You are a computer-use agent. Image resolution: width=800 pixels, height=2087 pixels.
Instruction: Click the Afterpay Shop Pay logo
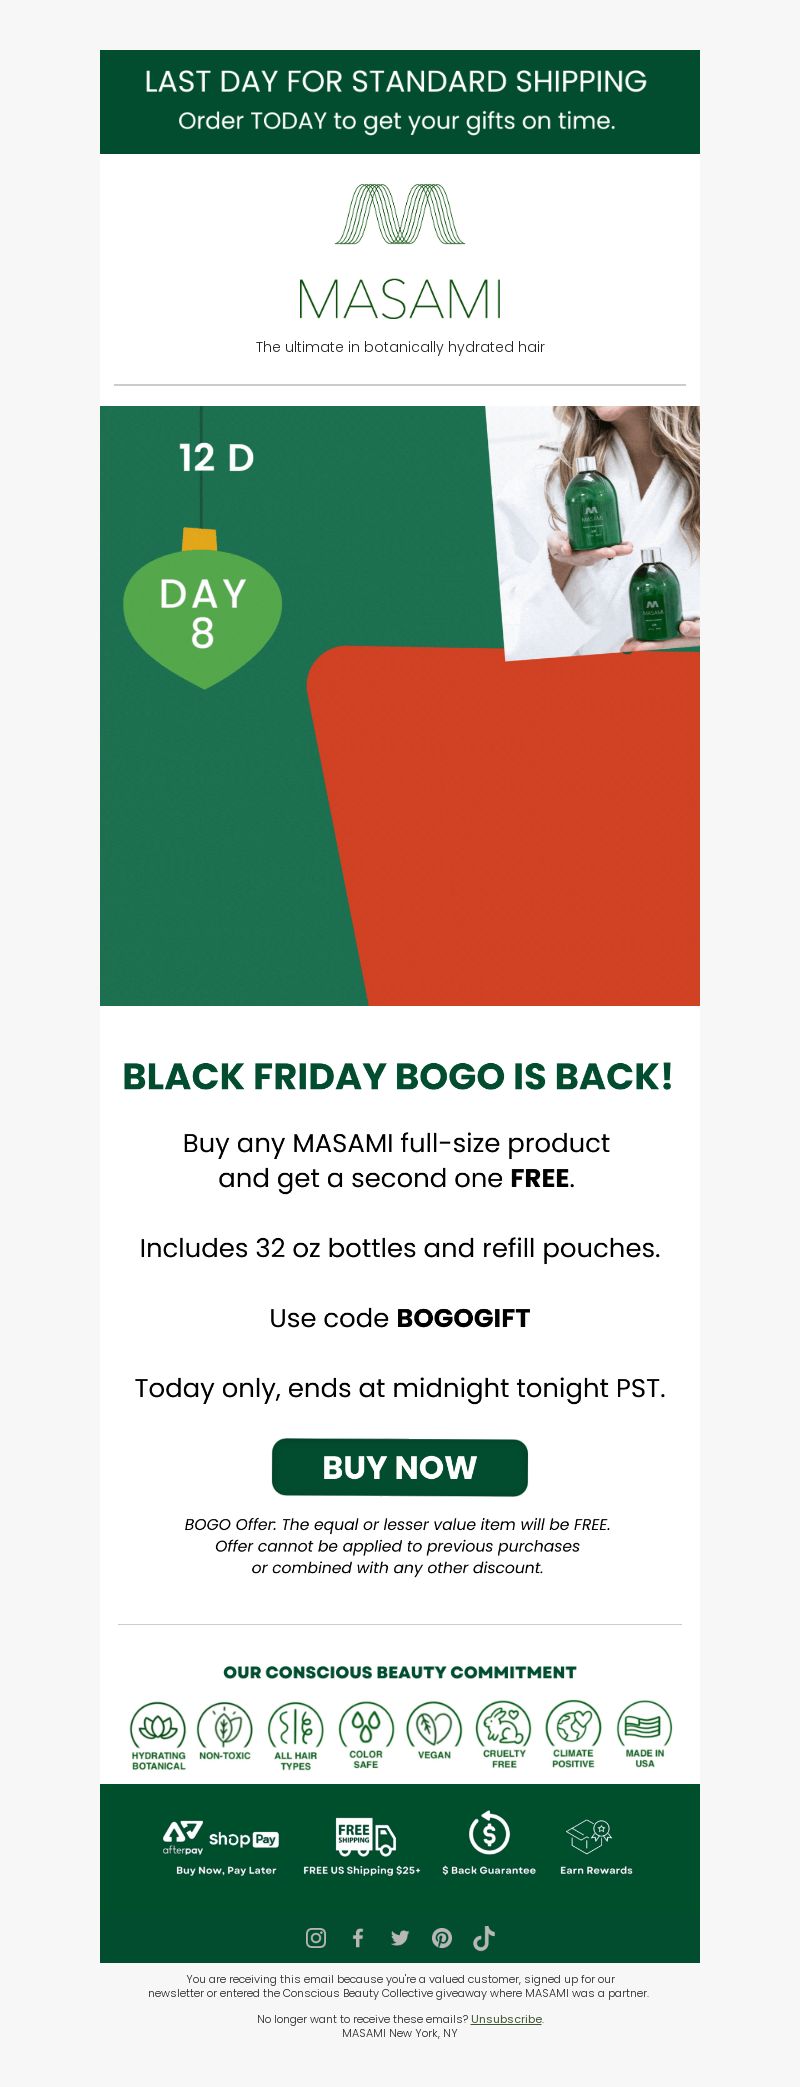point(221,1837)
